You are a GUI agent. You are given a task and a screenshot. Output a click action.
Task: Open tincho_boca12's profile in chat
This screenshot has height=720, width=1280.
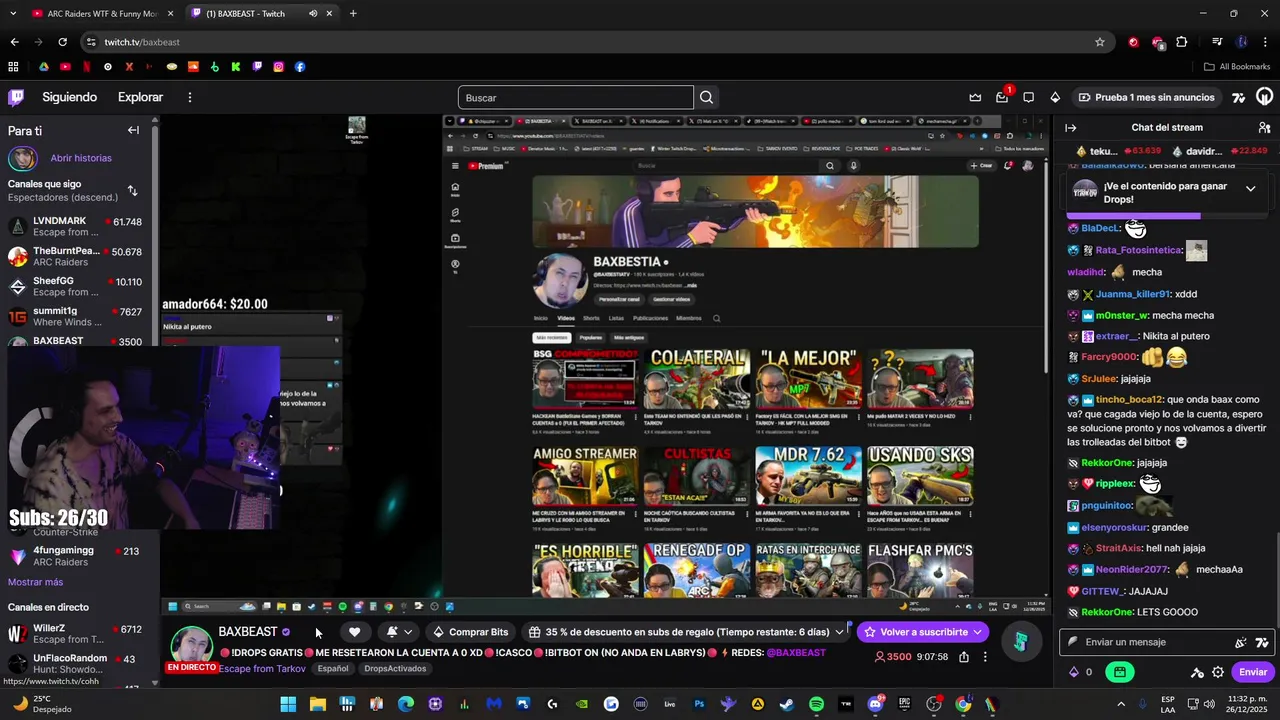pyautogui.click(x=1130, y=400)
